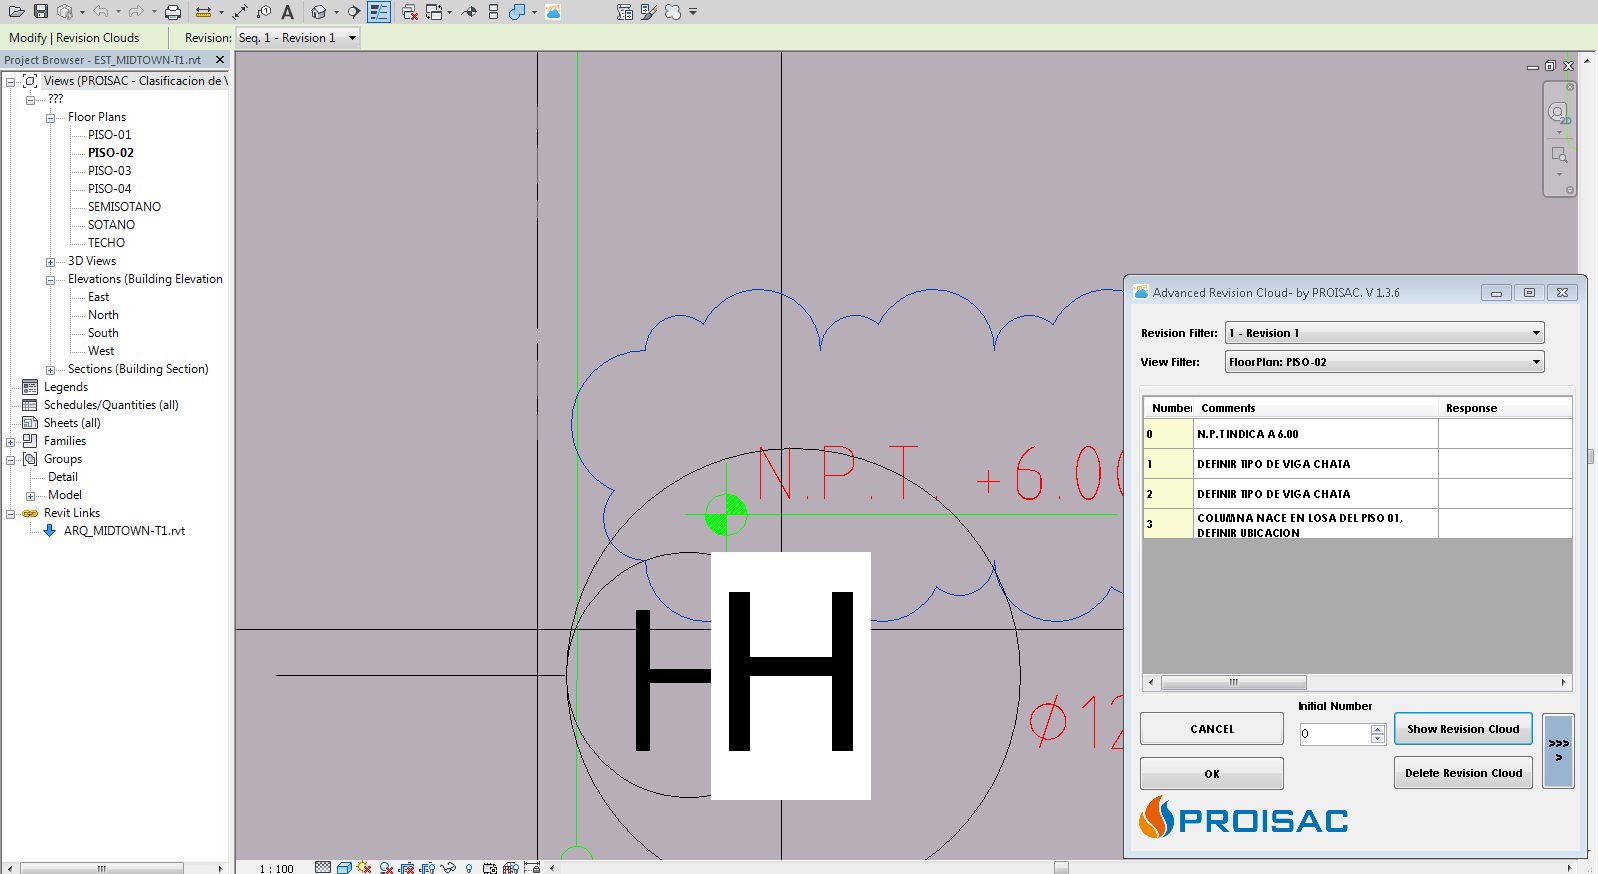The width and height of the screenshot is (1598, 874).
Task: Select the Aligned Dimension tool
Action: 240,12
